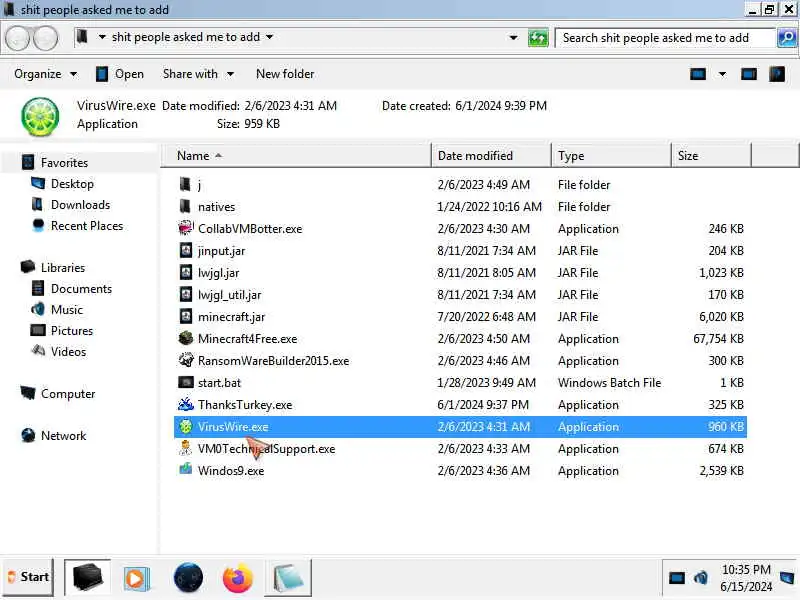800x600 pixels.
Task: Select Favorites in navigation pane
Action: [64, 163]
